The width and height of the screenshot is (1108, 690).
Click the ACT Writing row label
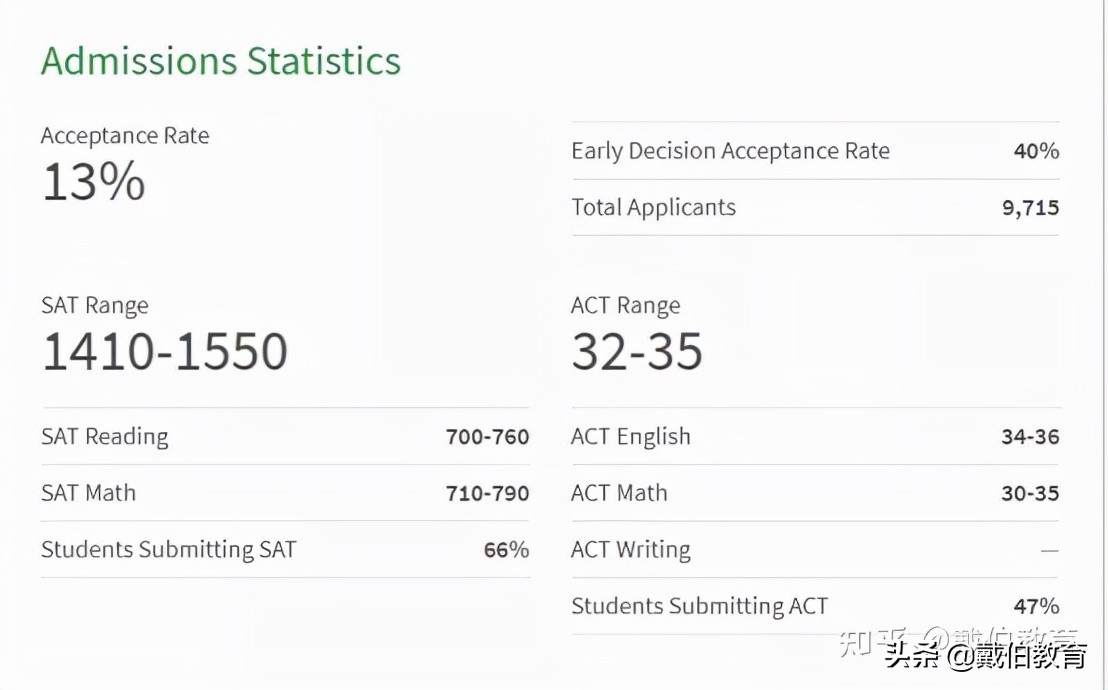click(630, 550)
